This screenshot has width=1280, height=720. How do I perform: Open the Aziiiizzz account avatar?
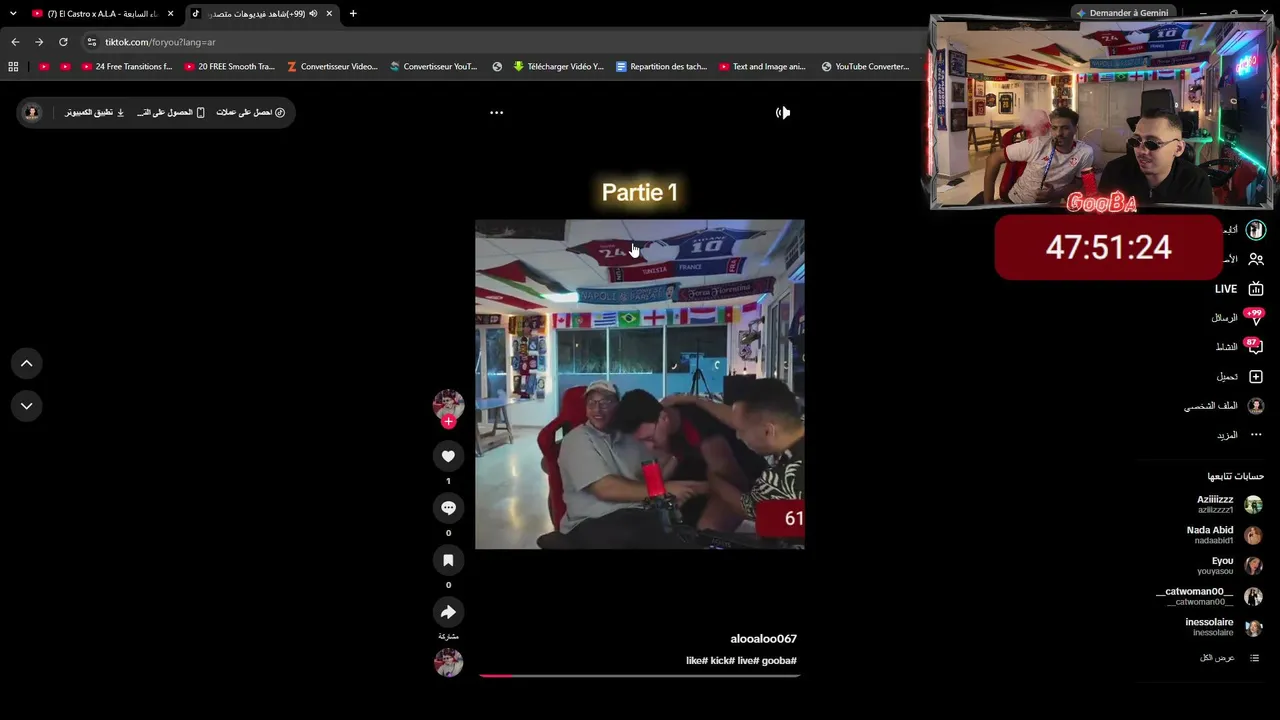1253,504
